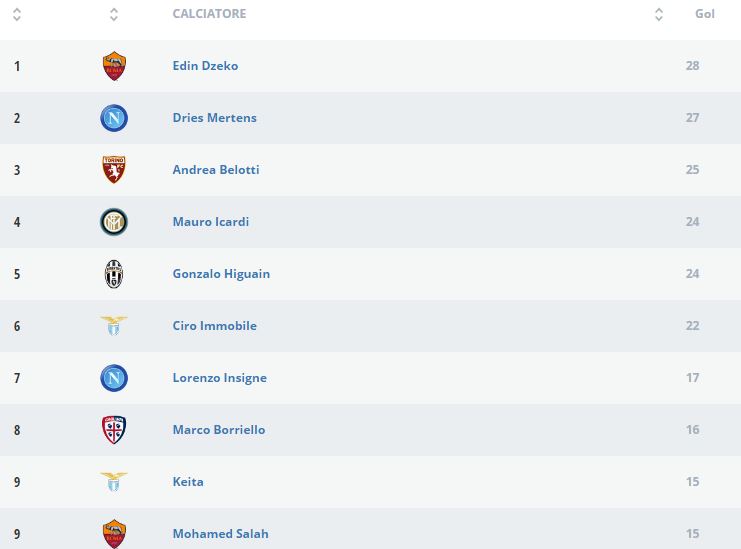
Task: Click the CALCIATORE column header
Action: click(209, 14)
